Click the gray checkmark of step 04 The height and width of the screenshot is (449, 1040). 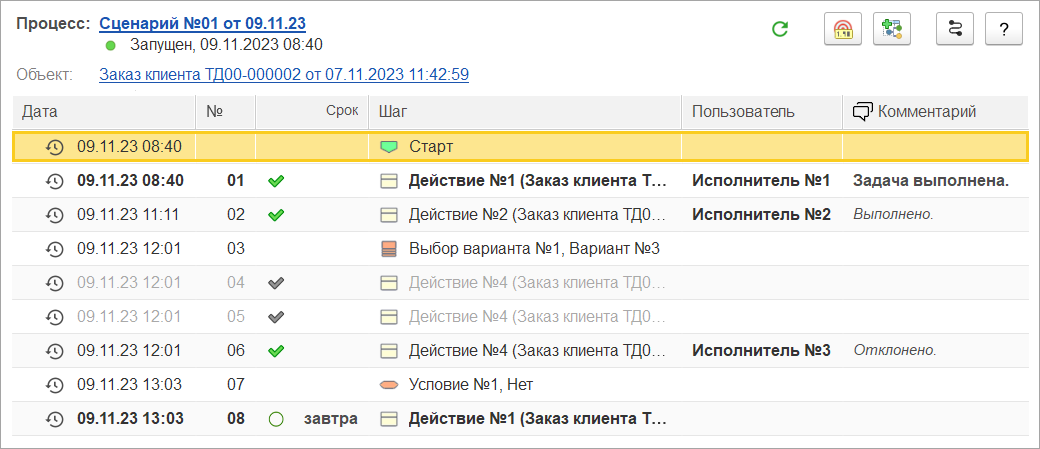(x=276, y=283)
